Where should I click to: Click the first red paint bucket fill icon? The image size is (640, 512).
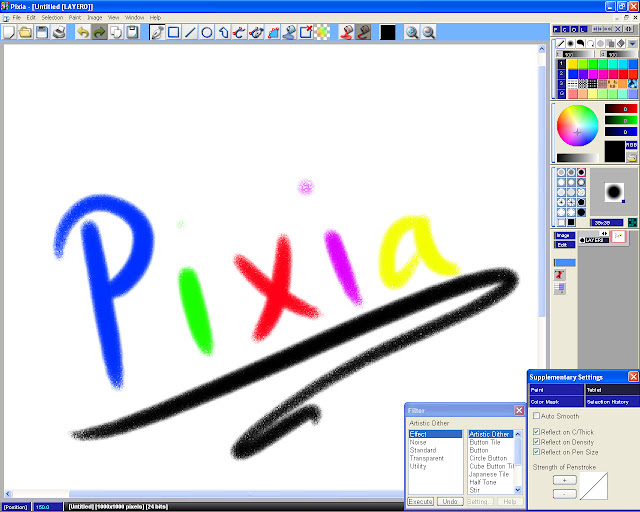(347, 32)
